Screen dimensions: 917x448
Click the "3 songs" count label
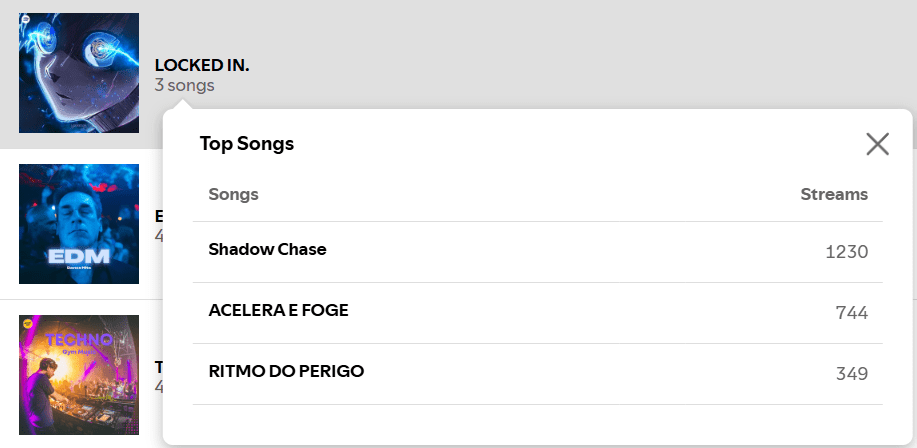[x=184, y=86]
